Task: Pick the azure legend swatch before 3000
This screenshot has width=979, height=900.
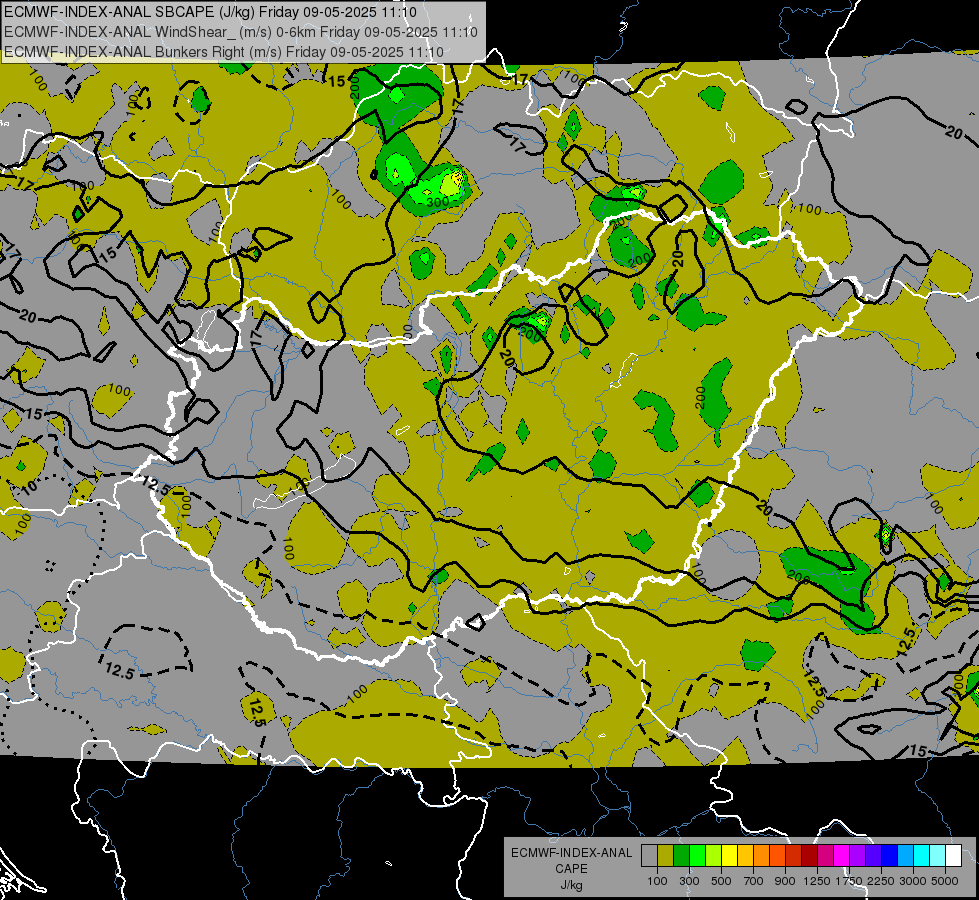Action: click(x=906, y=855)
